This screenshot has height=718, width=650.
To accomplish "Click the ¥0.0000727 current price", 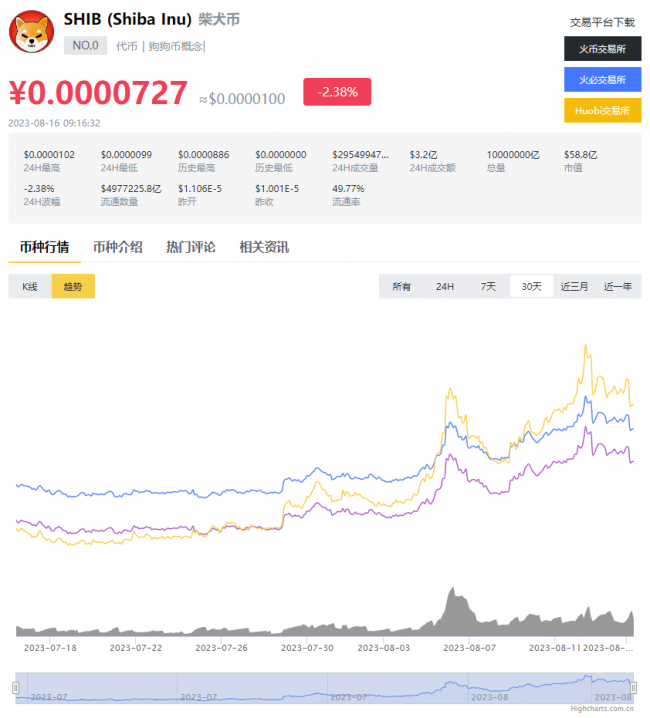I will coord(98,92).
